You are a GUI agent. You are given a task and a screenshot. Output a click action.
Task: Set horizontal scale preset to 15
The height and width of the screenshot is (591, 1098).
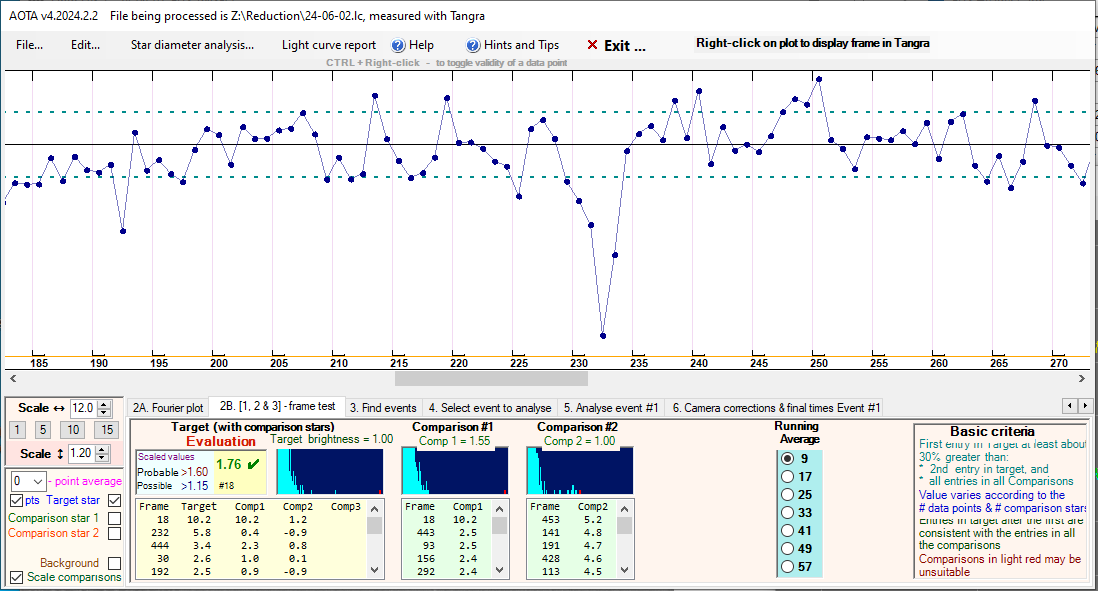tap(106, 430)
